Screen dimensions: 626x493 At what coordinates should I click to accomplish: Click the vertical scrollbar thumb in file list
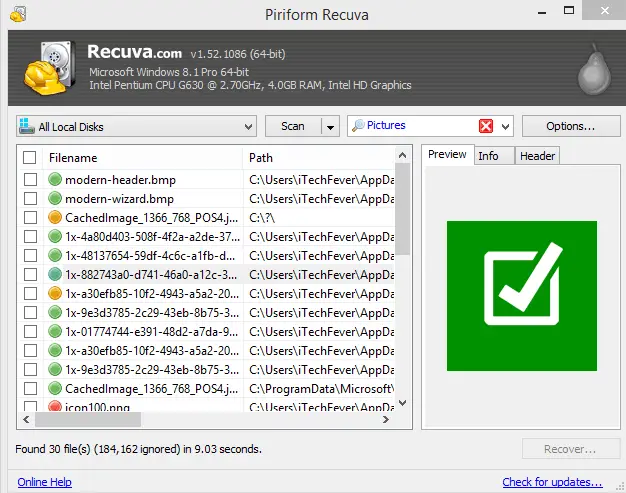coord(403,209)
